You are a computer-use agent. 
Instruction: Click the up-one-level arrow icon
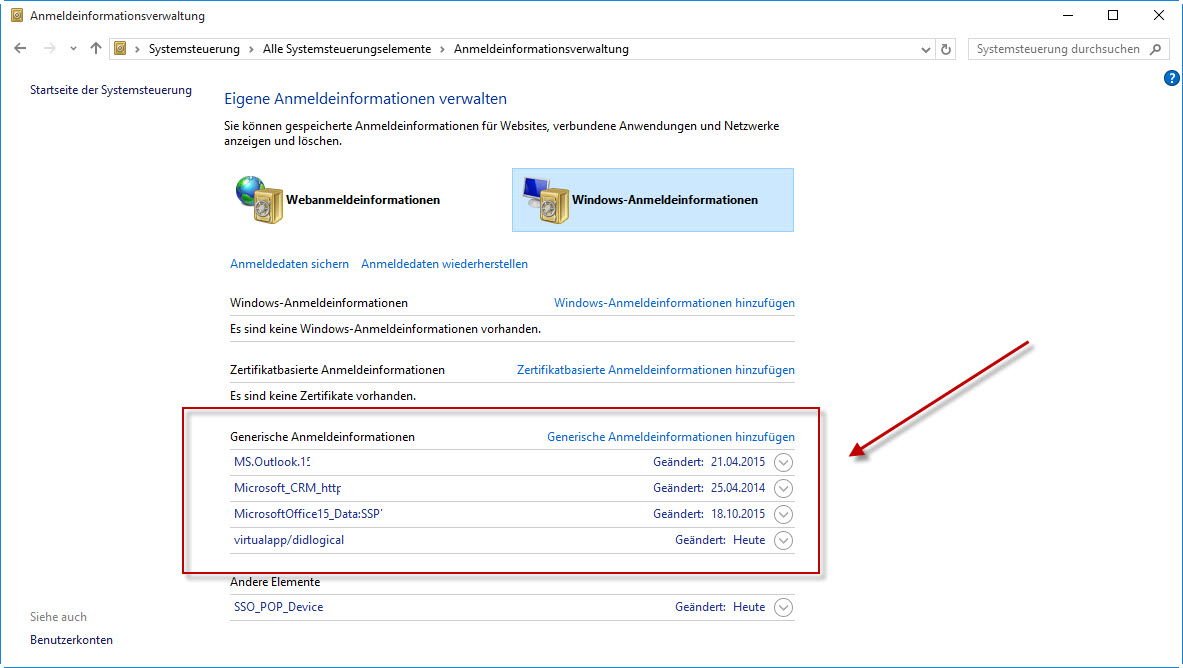tap(96, 48)
